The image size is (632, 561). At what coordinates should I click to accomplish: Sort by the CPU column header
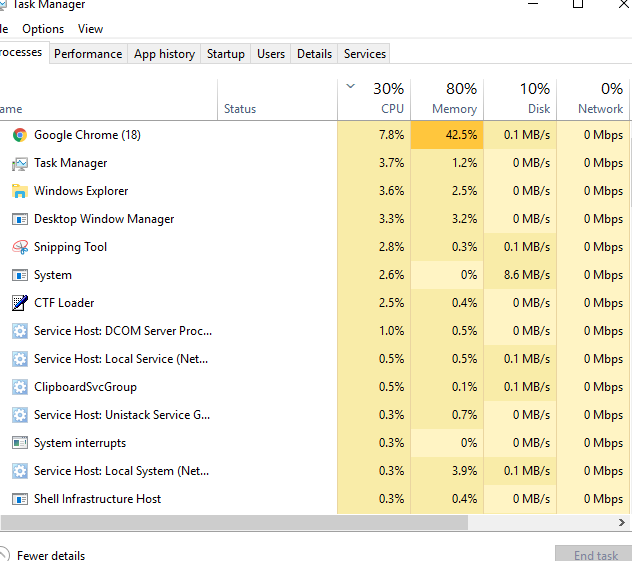374,100
